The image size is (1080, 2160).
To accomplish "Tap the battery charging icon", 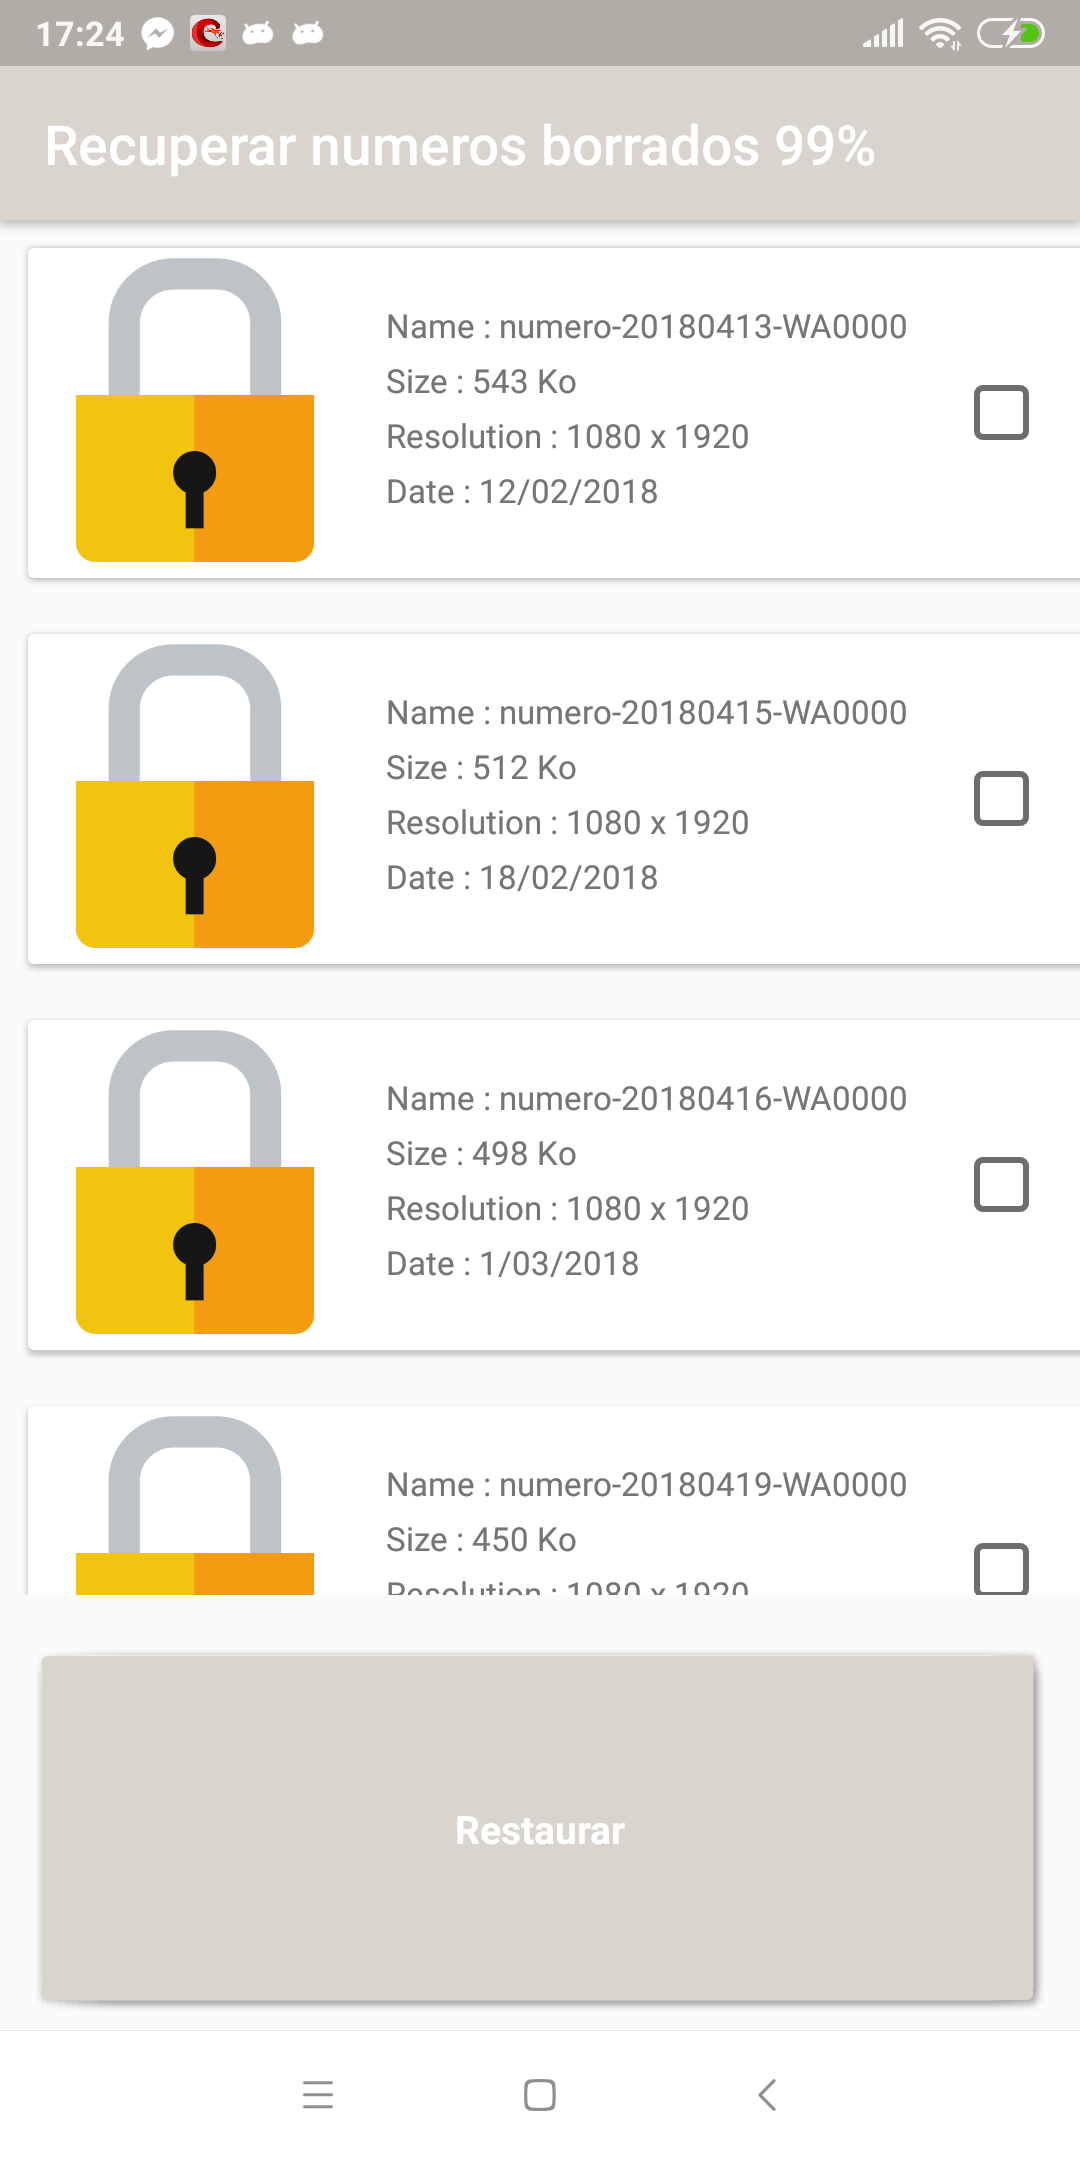I will (x=1010, y=34).
